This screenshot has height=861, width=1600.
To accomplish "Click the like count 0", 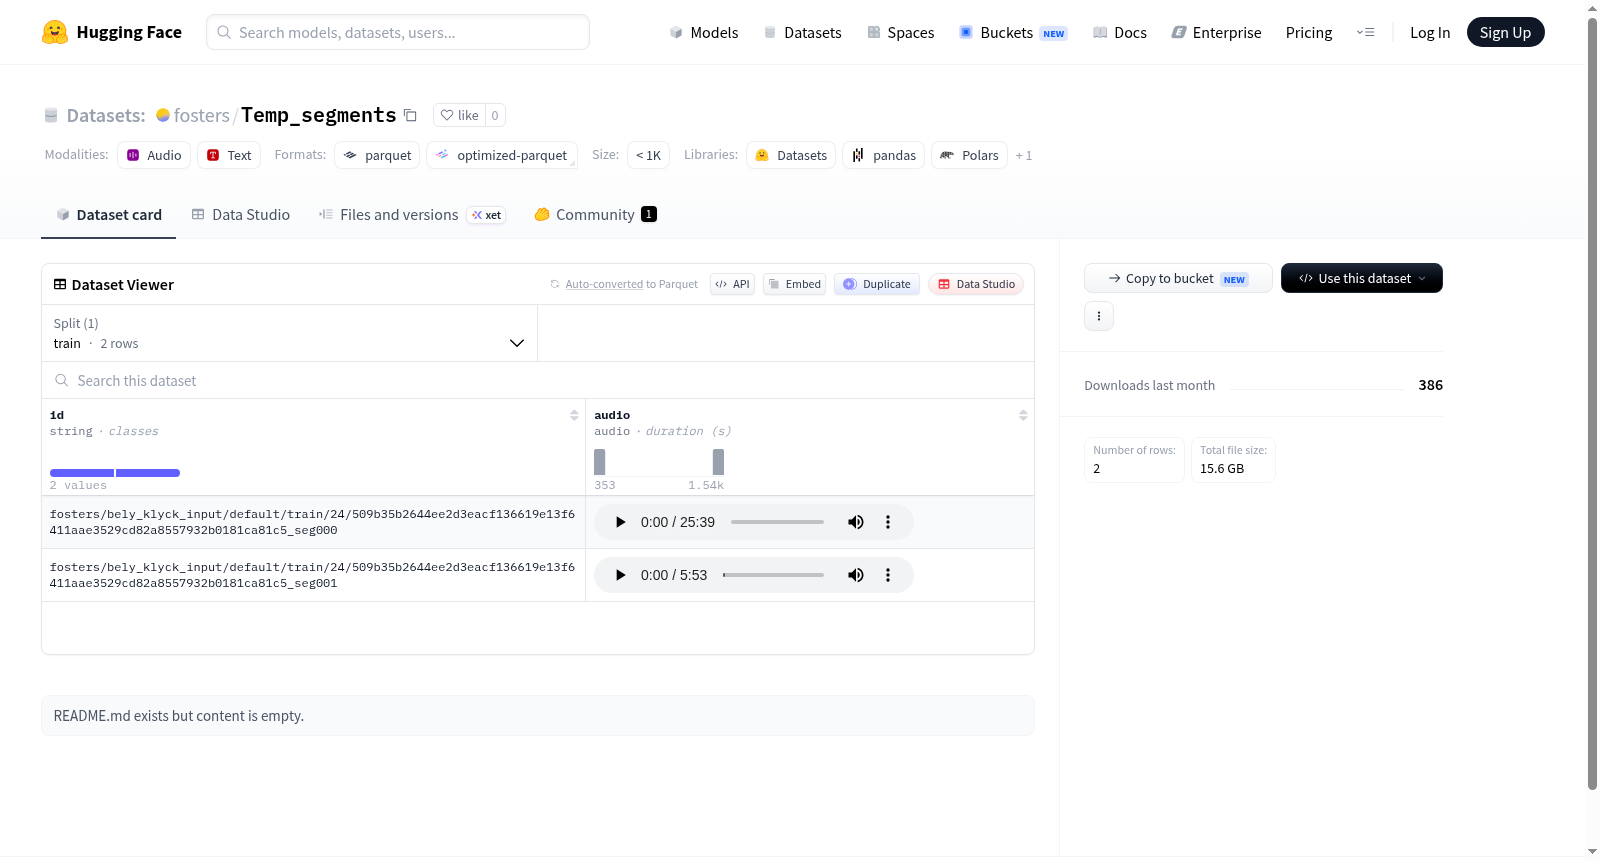I will click(x=495, y=115).
